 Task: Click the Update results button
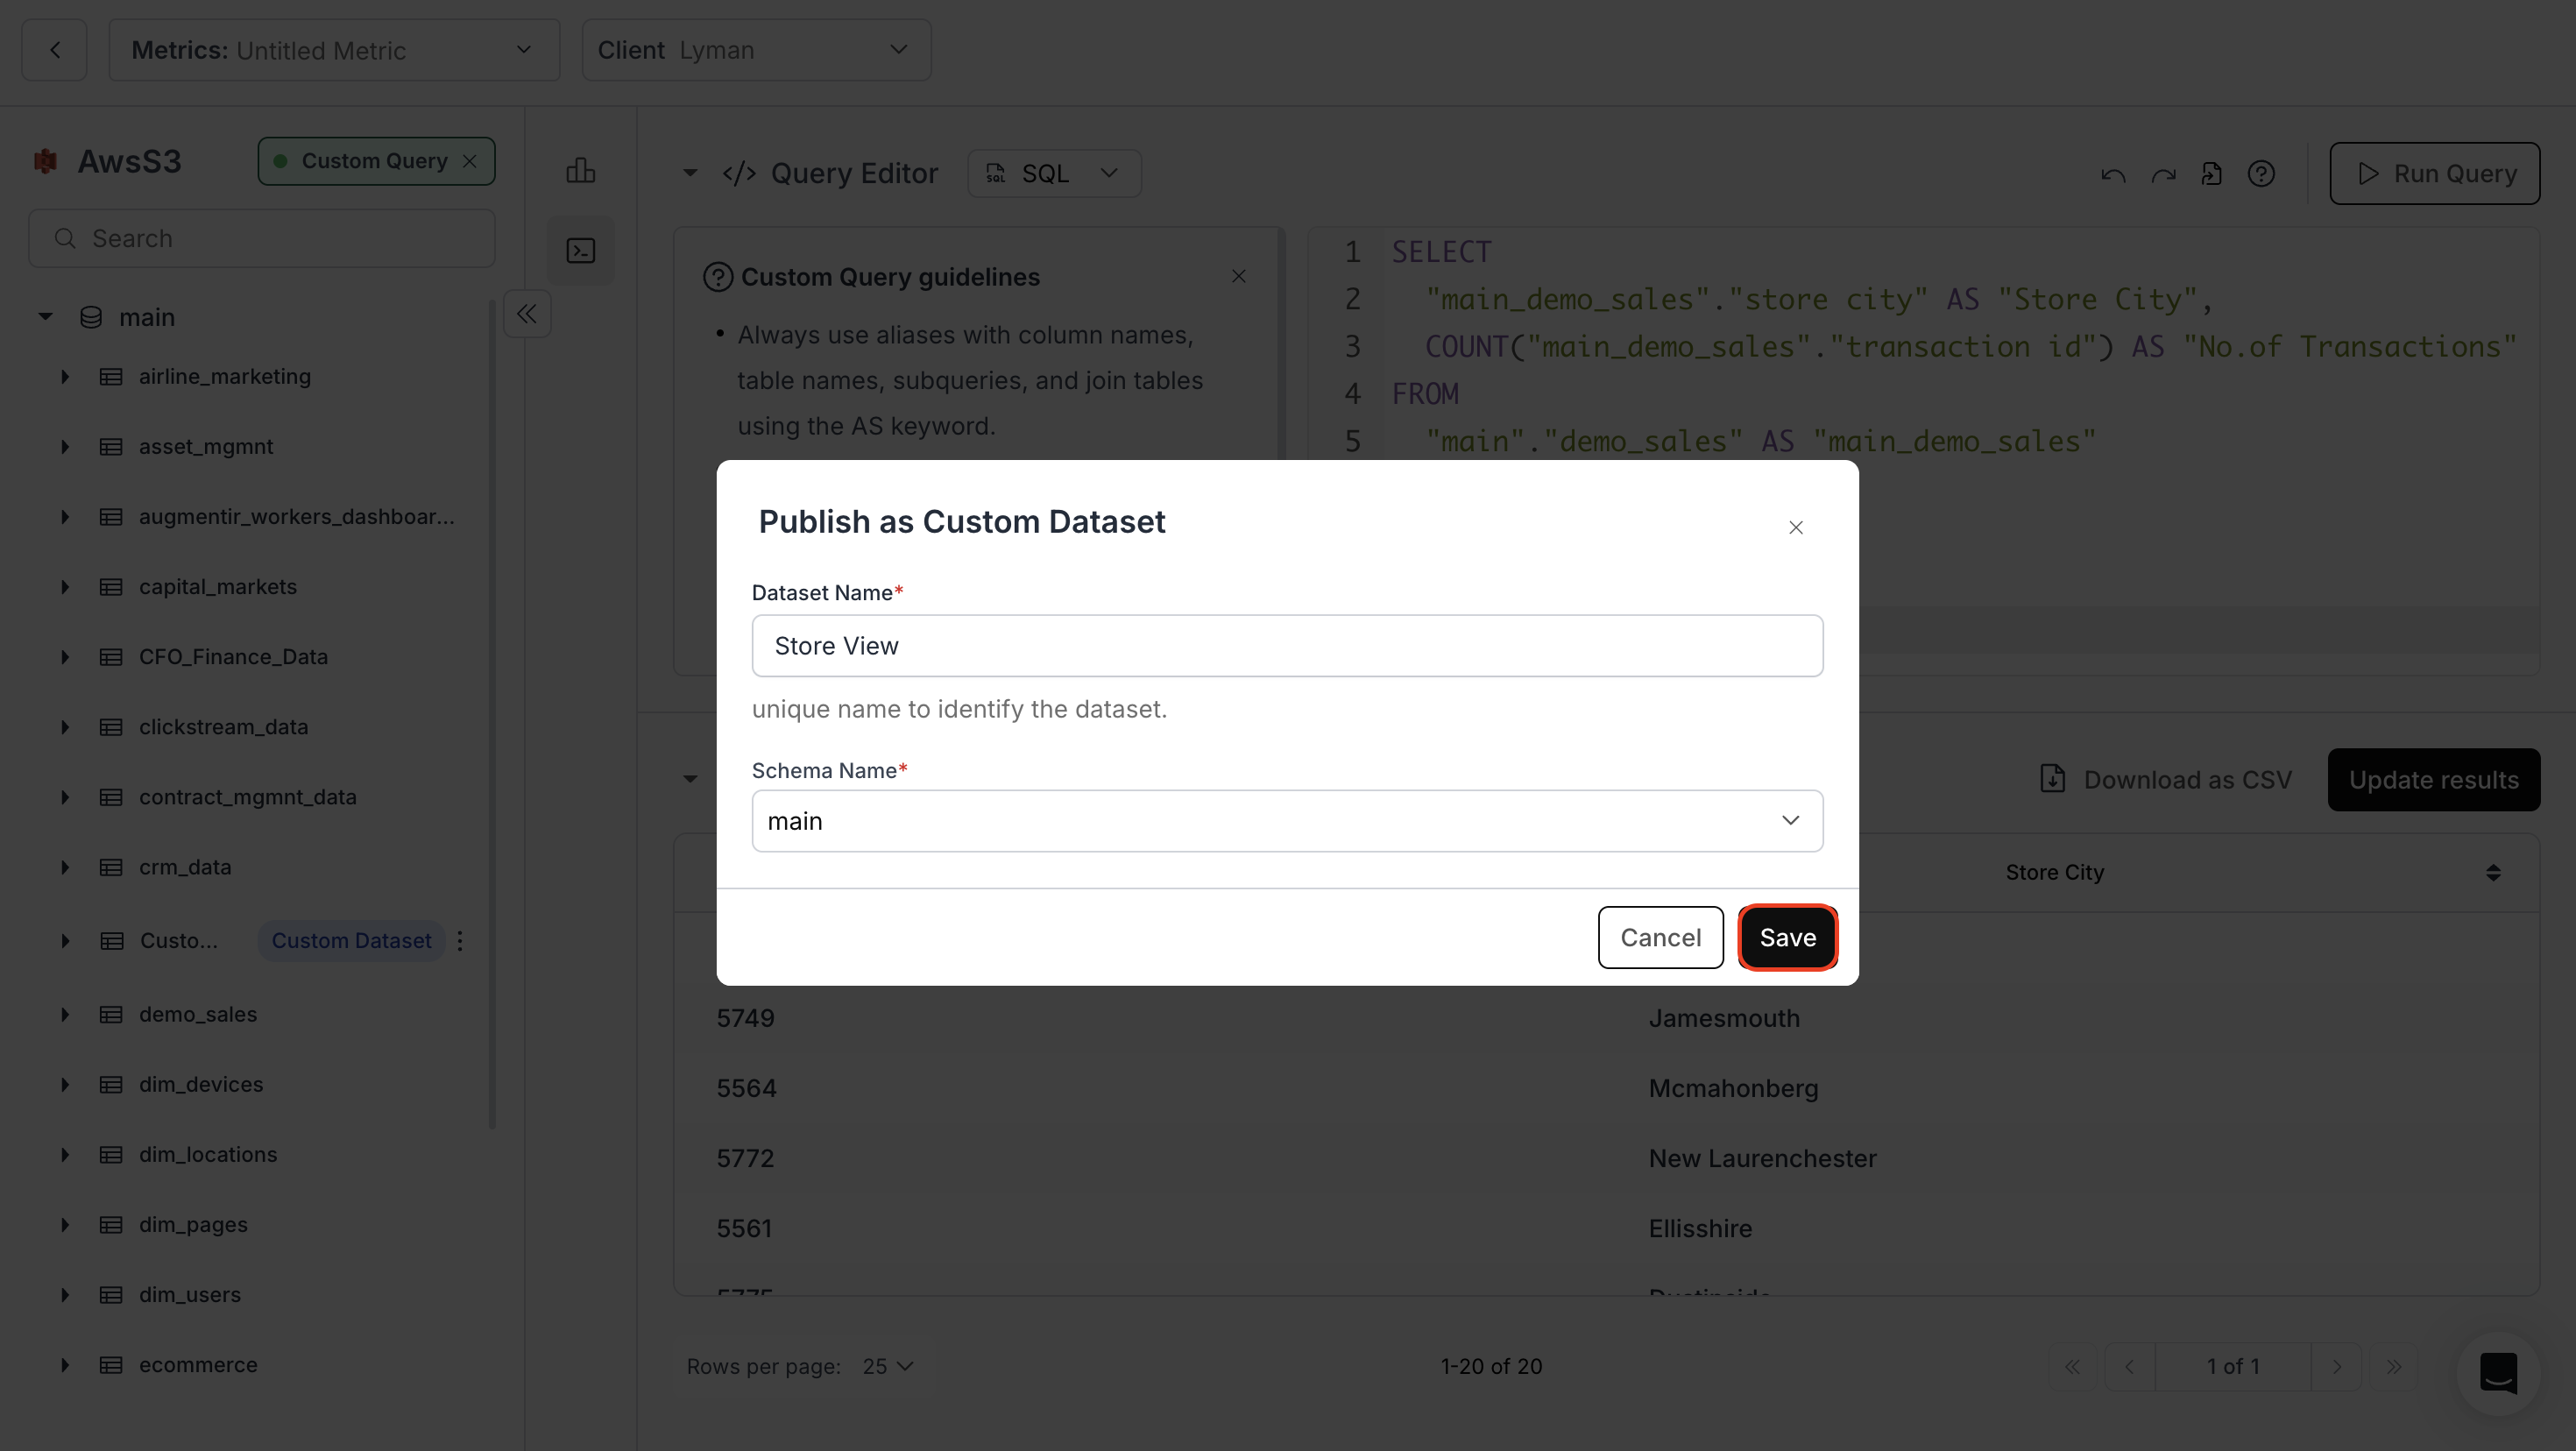2433,779
